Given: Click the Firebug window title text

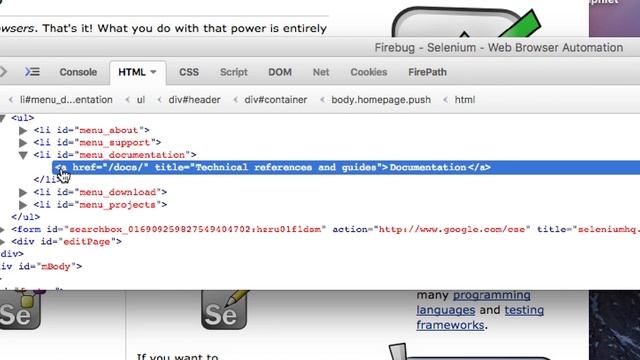Looking at the screenshot, I should (x=499, y=48).
